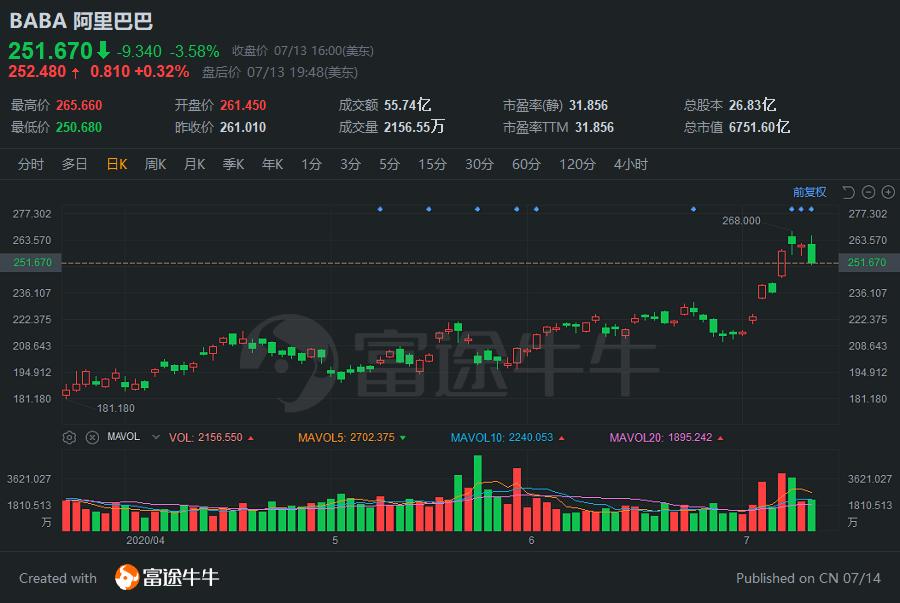900x603 pixels.
Task: Click the Published on CN 07/14 text
Action: click(x=808, y=578)
